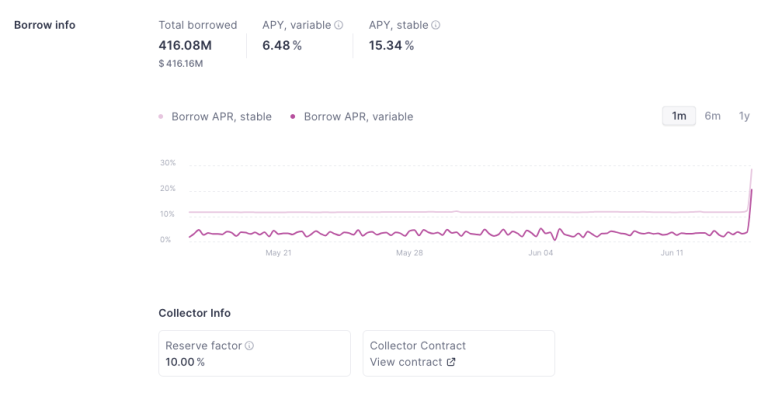Click the info icon beside APY, stable
The width and height of the screenshot is (768, 403).
pyautogui.click(x=435, y=25)
